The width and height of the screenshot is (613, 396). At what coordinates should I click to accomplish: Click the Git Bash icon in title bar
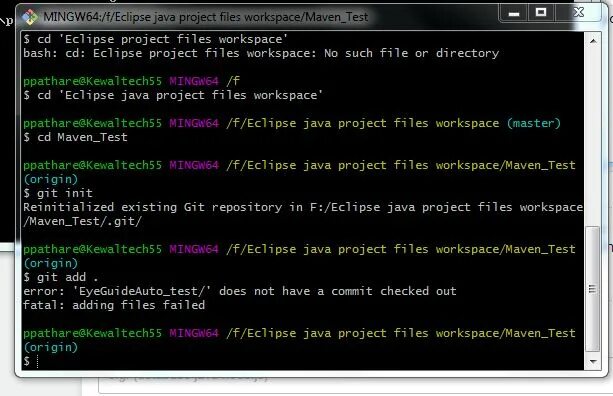click(30, 17)
